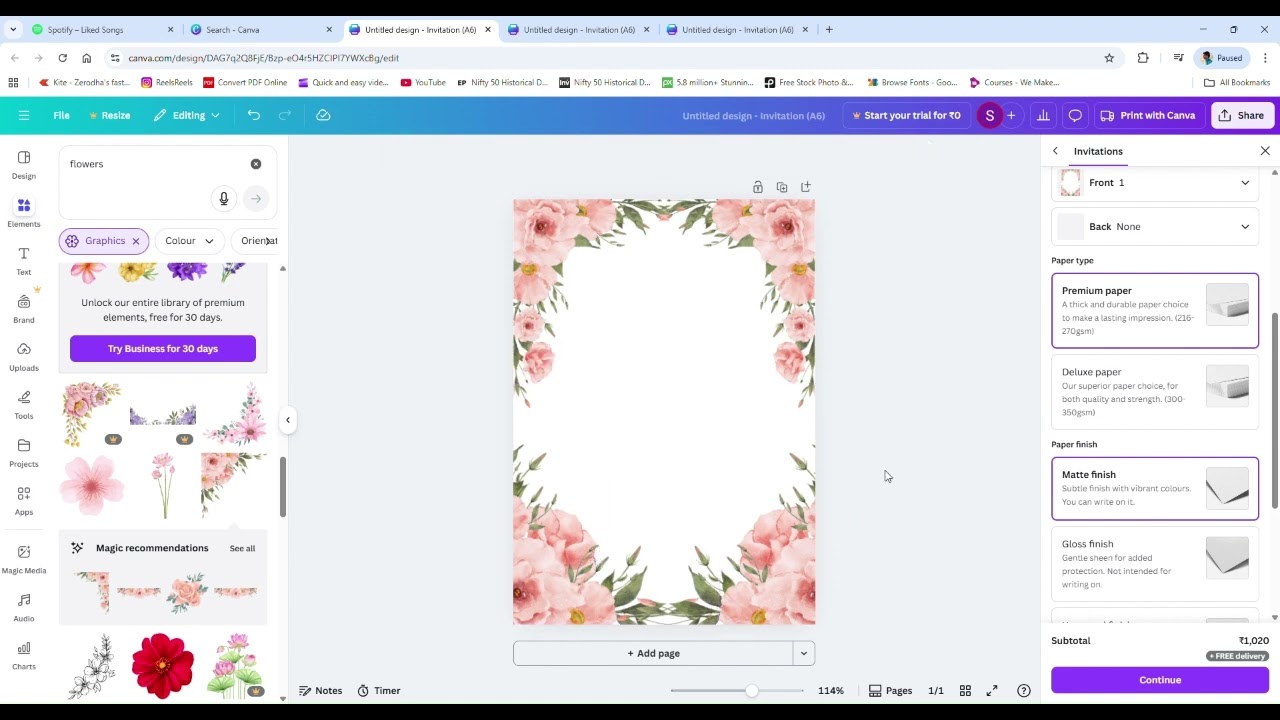Viewport: 1280px width, 720px height.
Task: Open the Pages view button
Action: coord(890,691)
